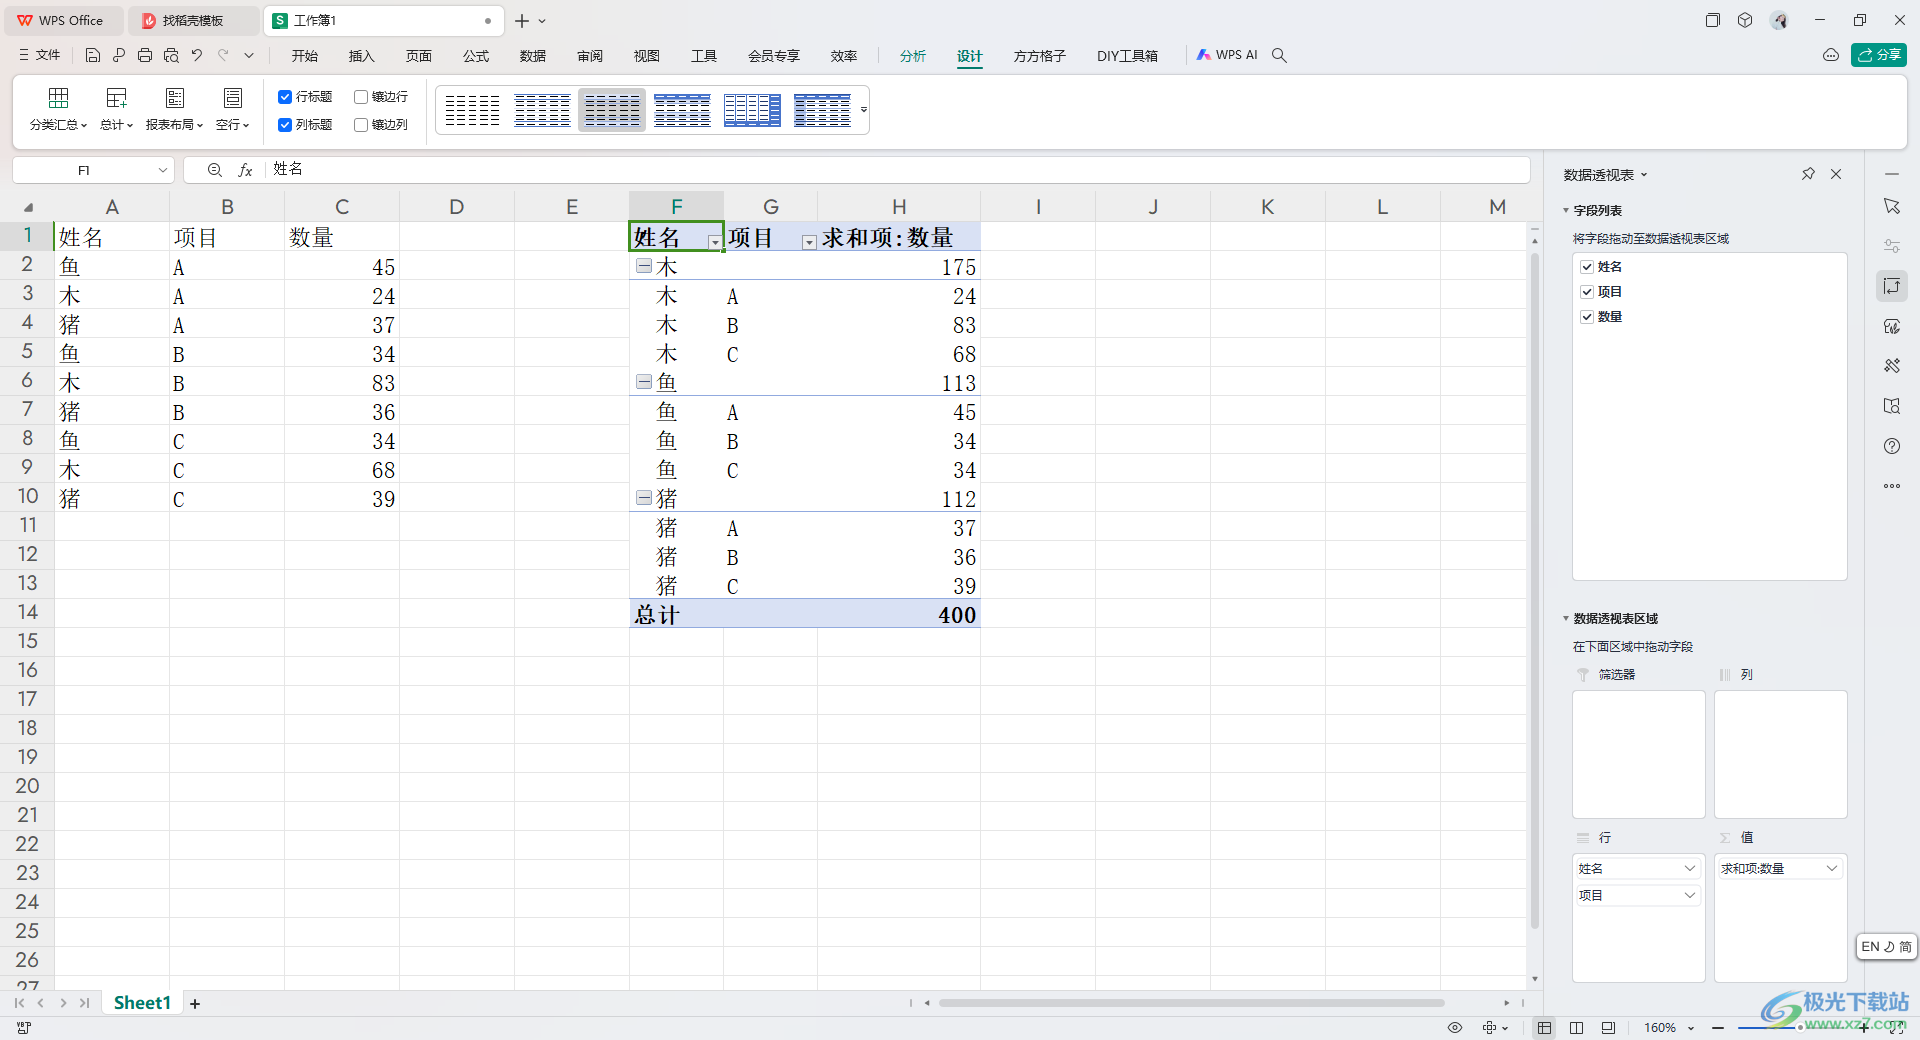Click the zoom-in magnifier by formula bar

click(x=215, y=170)
